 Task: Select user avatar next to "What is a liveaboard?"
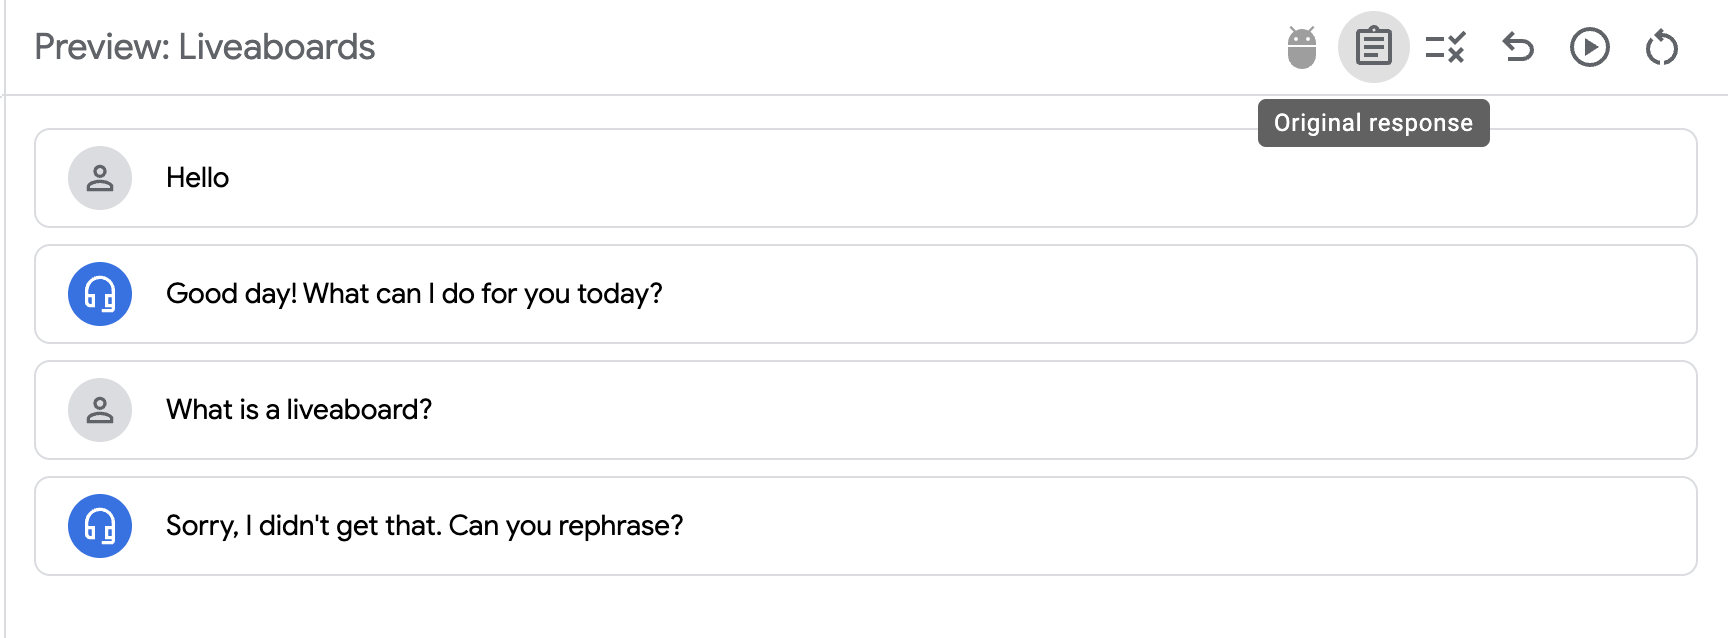click(x=100, y=410)
